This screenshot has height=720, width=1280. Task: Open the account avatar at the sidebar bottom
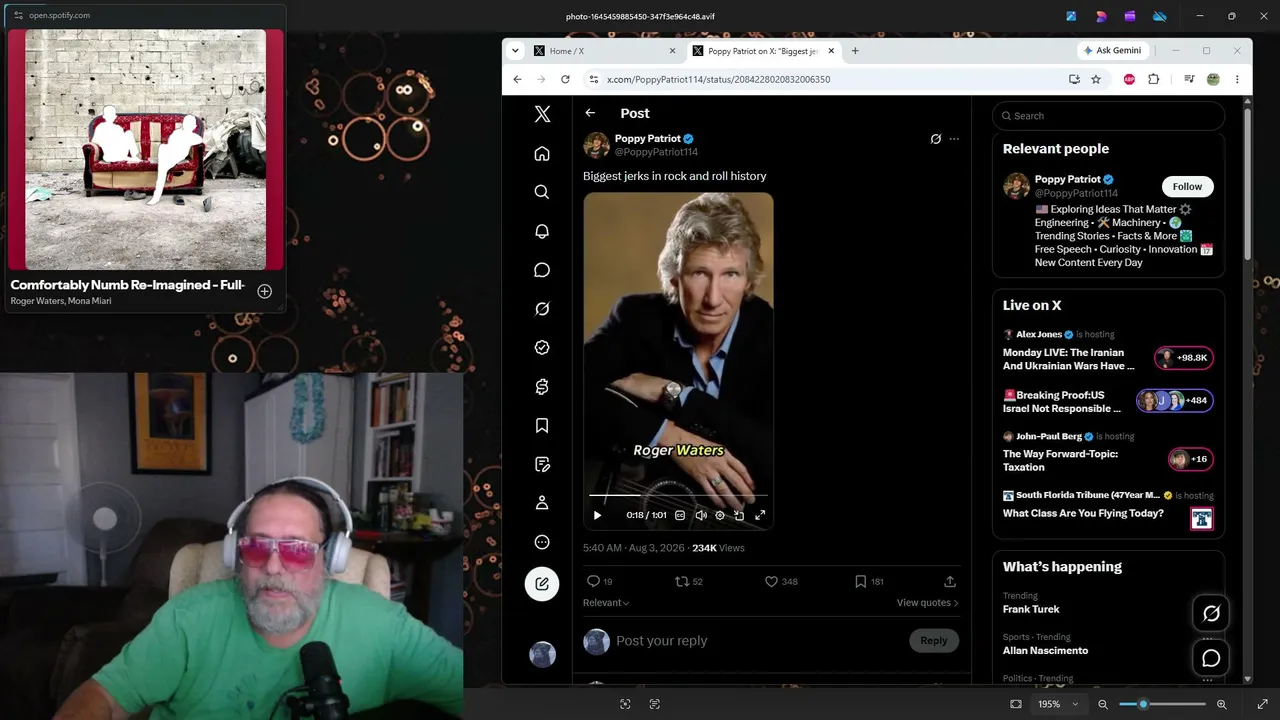542,654
